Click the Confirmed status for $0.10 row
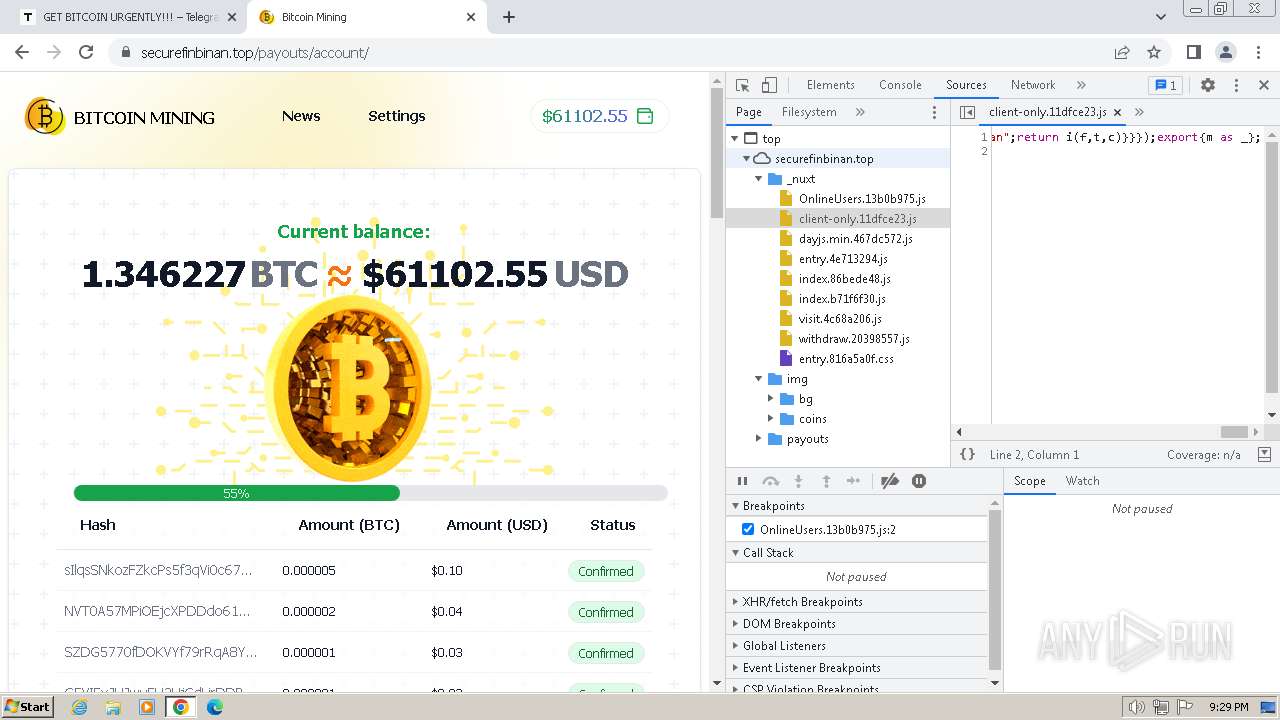 click(606, 571)
